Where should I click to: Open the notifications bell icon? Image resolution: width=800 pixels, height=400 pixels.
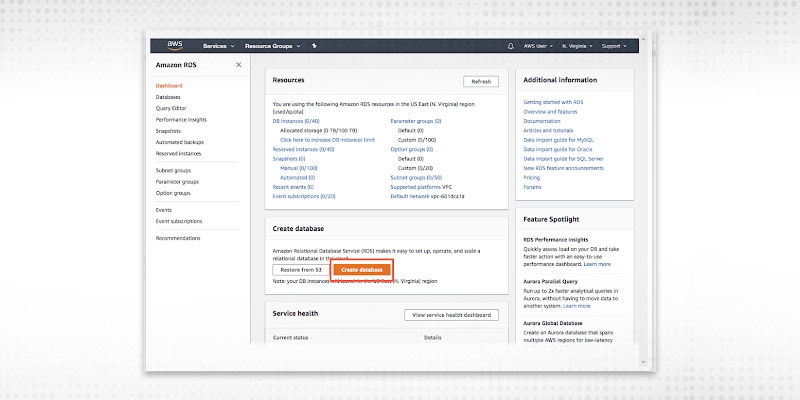(x=511, y=46)
